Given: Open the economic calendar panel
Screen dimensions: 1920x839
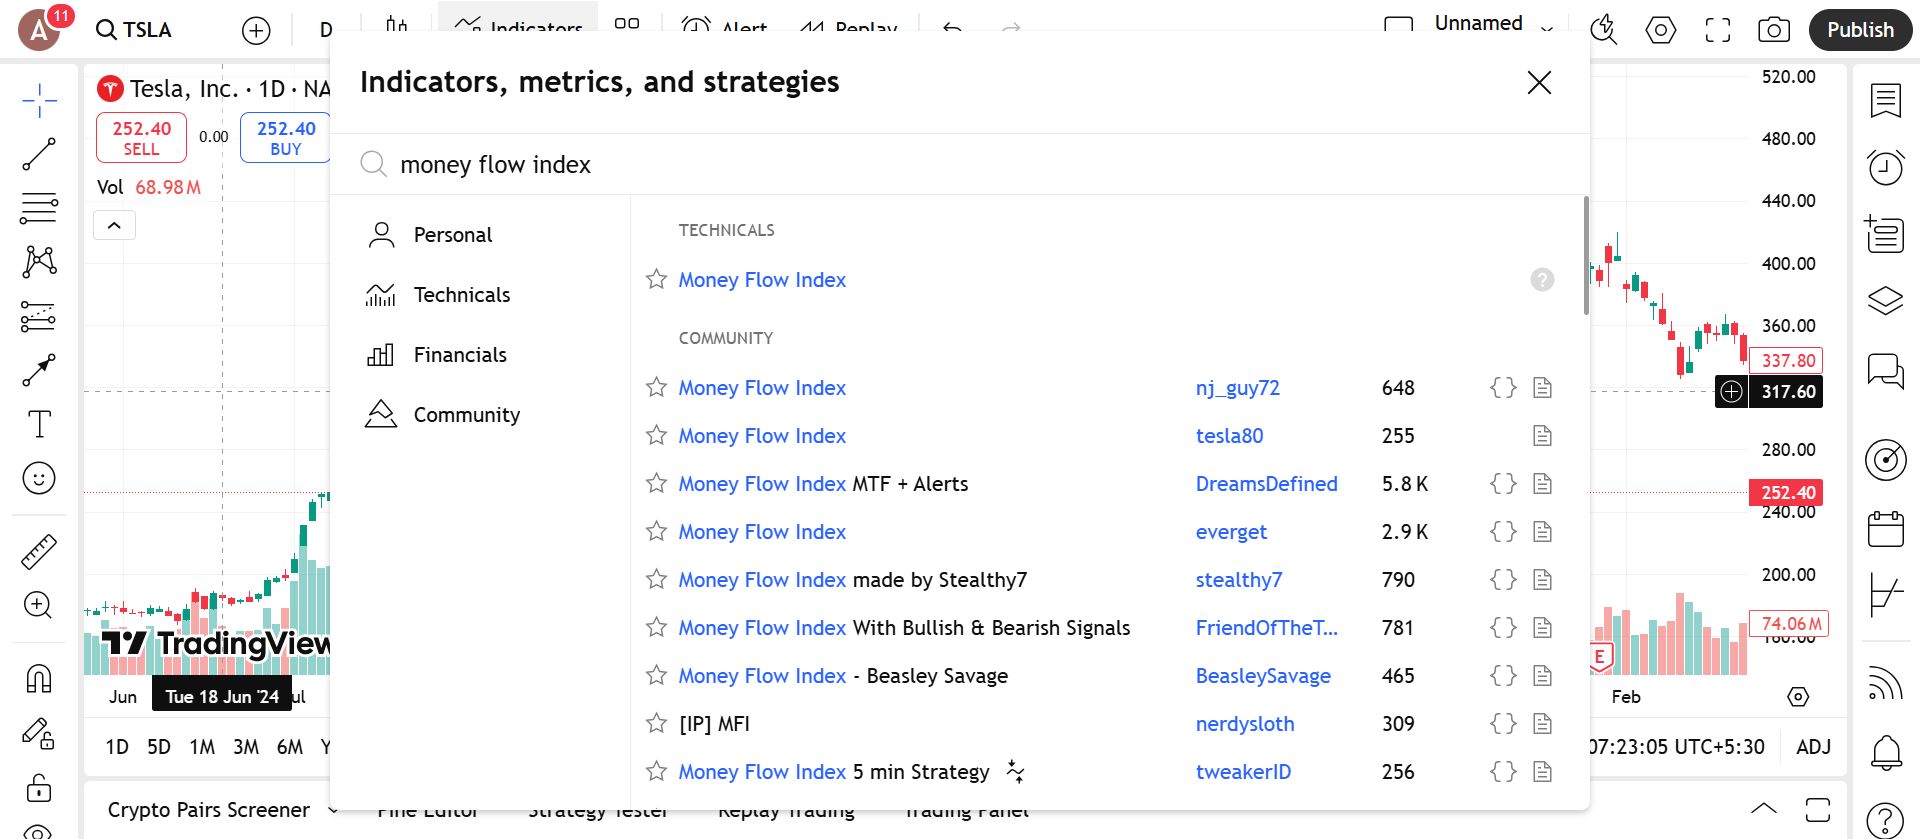Looking at the screenshot, I should pyautogui.click(x=1886, y=528).
